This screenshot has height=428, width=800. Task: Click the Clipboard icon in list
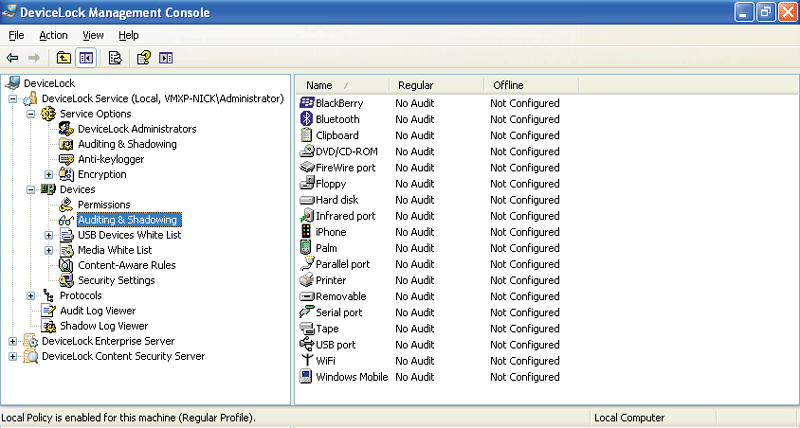coord(306,135)
